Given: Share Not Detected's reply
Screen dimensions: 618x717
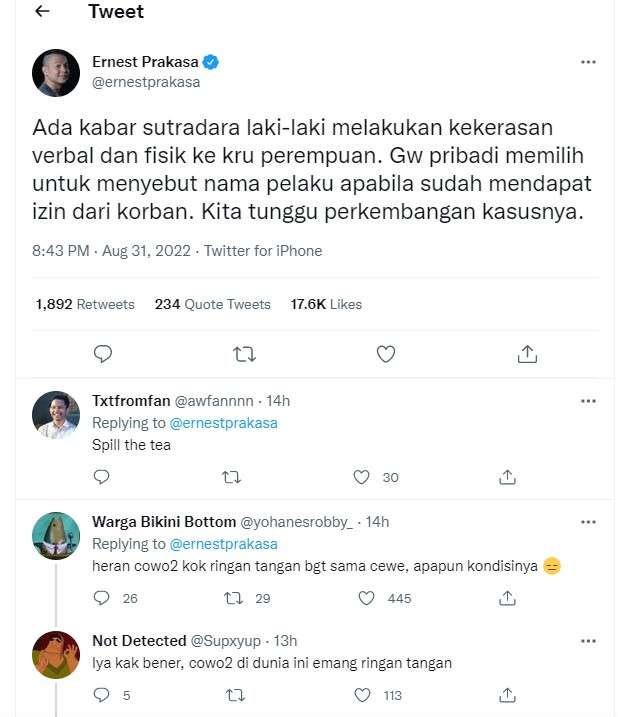Looking at the screenshot, I should point(507,695).
